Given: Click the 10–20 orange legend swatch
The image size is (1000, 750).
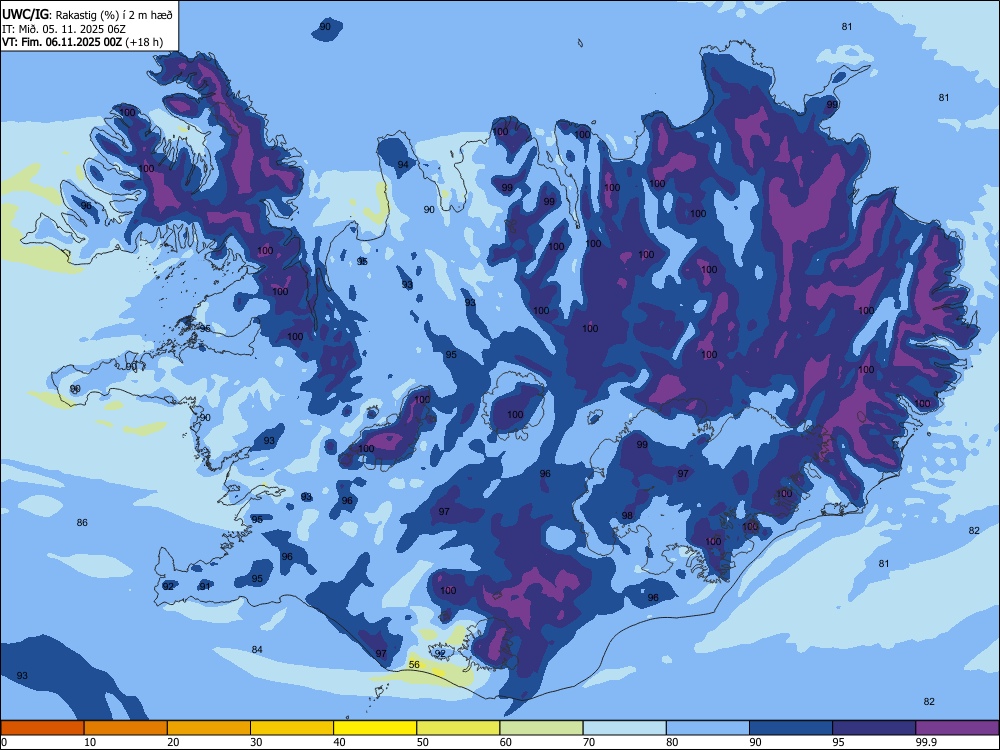Looking at the screenshot, I should coord(126,728).
